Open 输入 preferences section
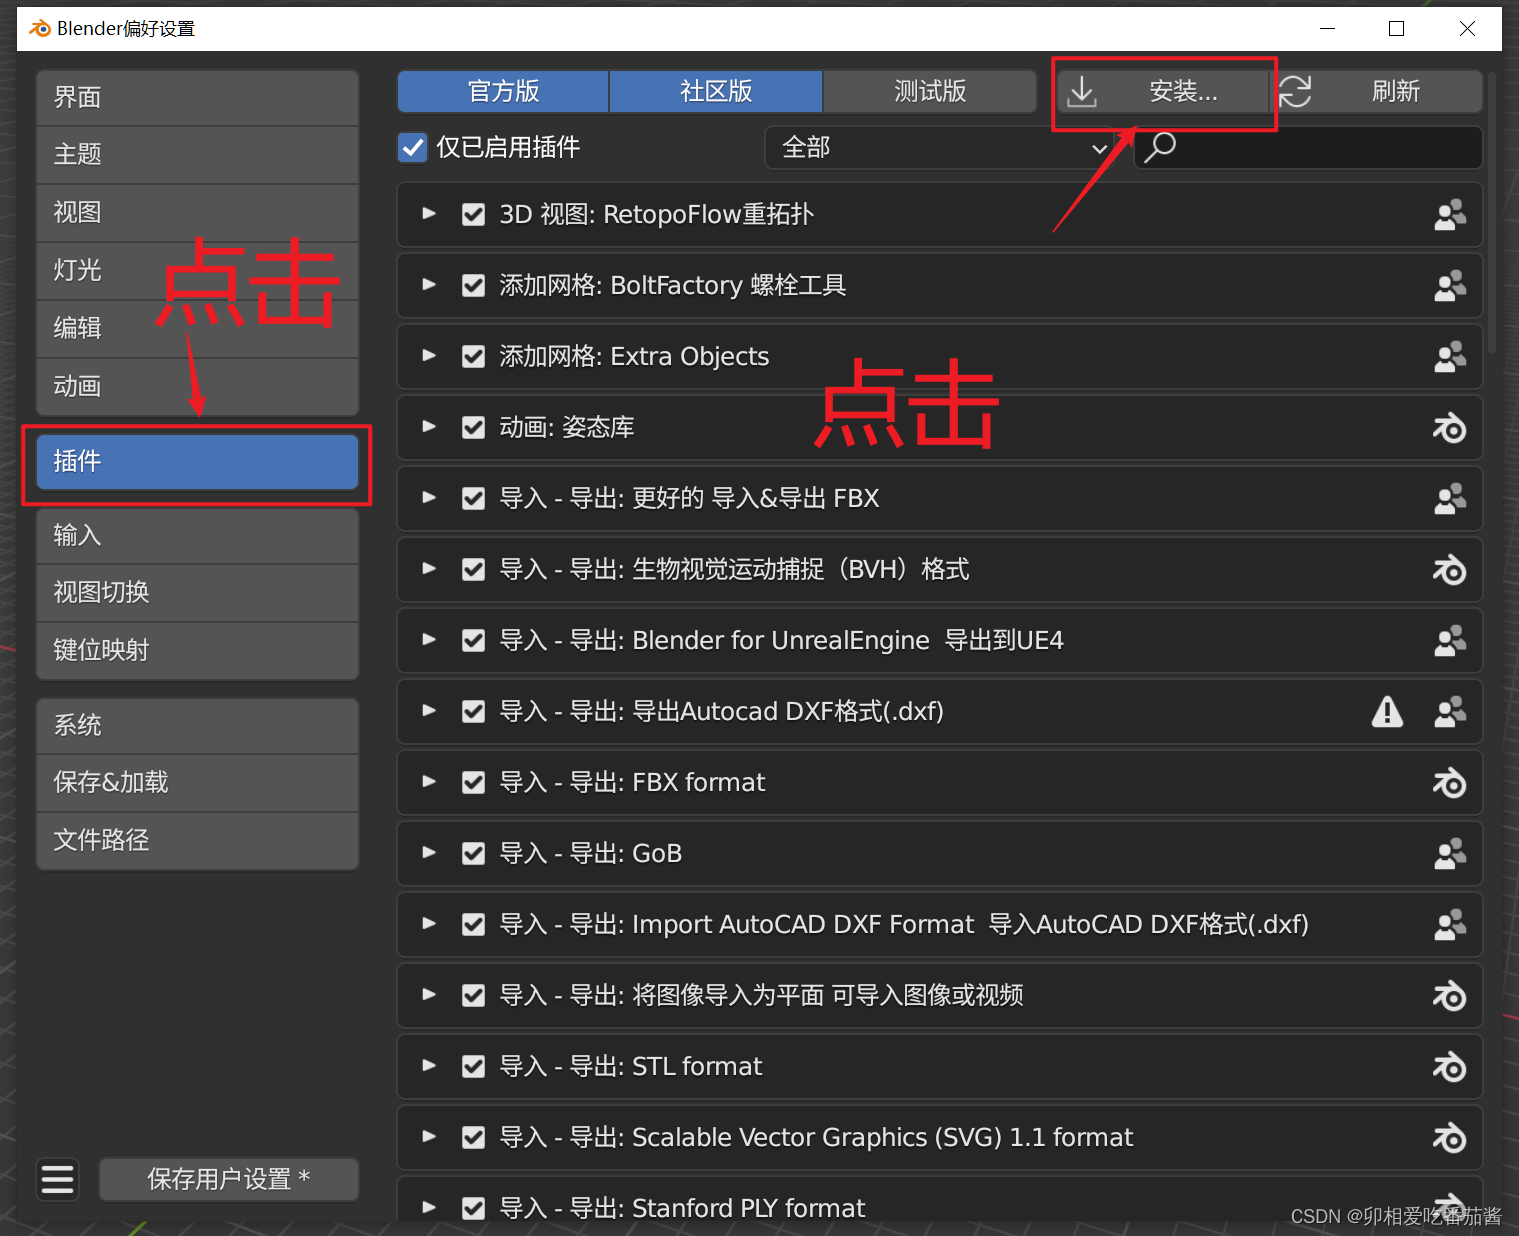 [x=197, y=536]
